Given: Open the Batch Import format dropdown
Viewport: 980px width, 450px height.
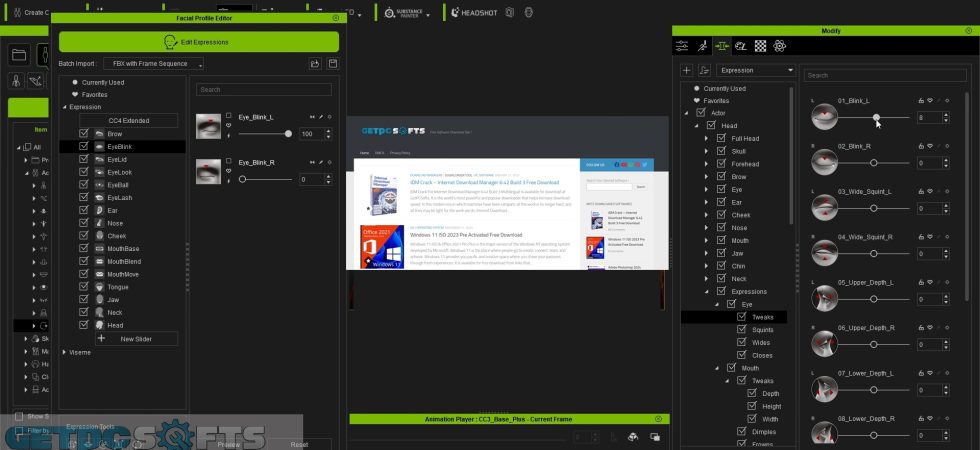Looking at the screenshot, I should (153, 64).
